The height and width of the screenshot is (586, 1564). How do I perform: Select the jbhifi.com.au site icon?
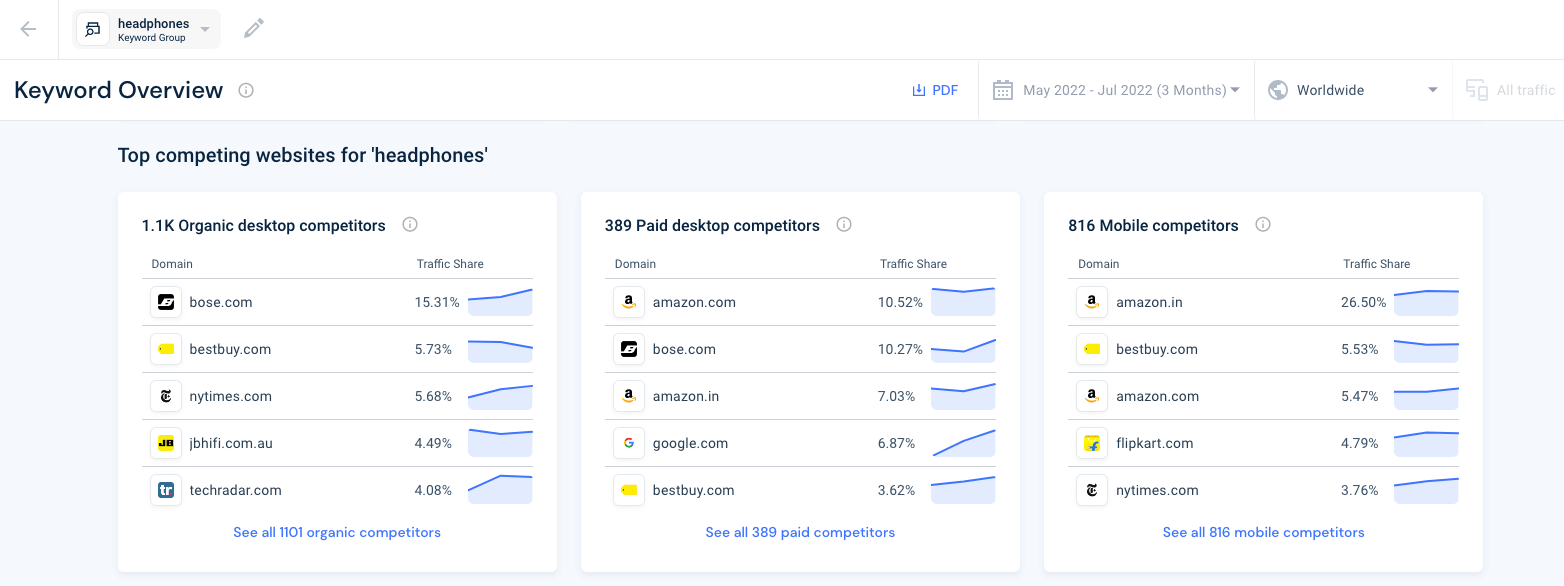[x=166, y=443]
